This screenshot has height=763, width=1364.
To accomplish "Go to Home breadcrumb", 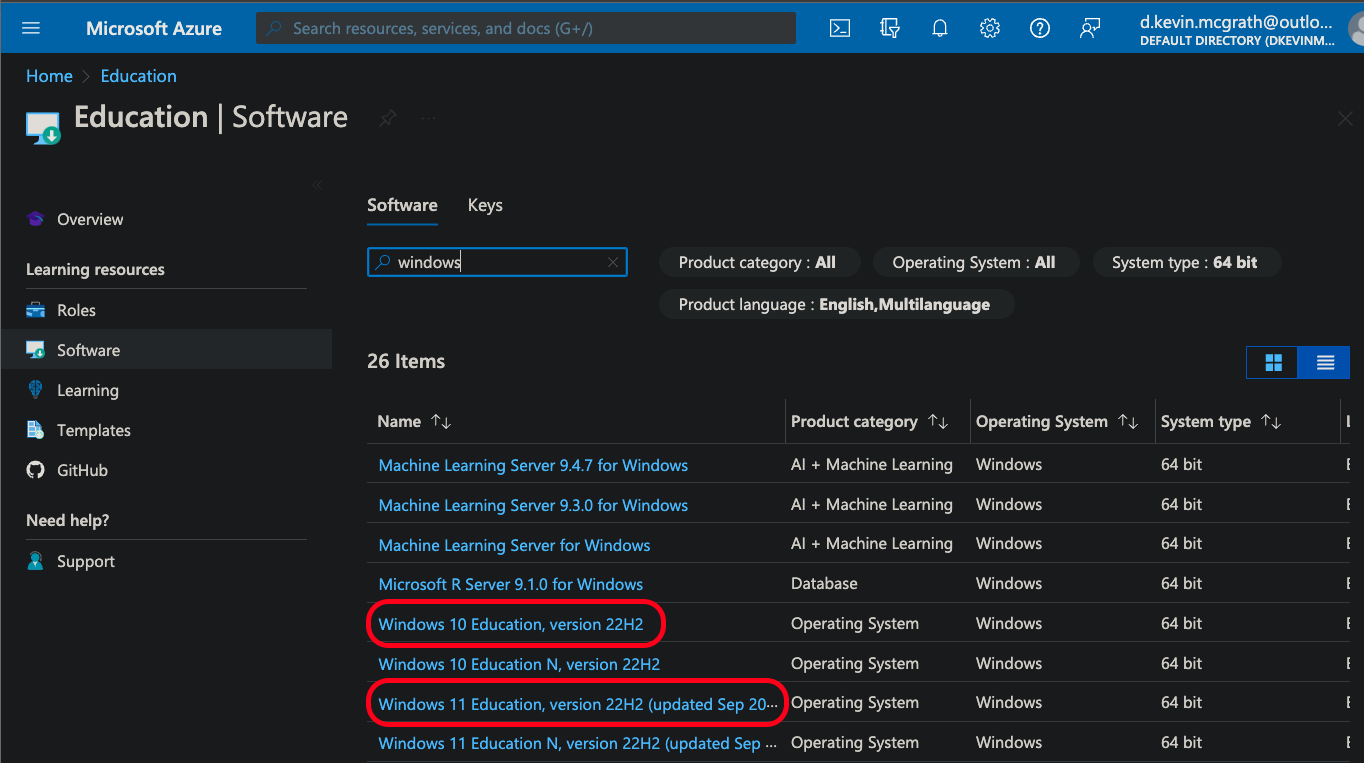I will tap(49, 76).
